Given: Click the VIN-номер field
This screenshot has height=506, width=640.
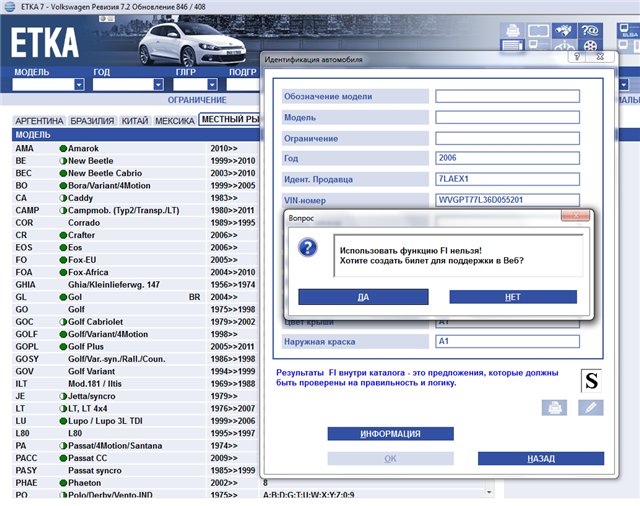Looking at the screenshot, I should point(507,200).
